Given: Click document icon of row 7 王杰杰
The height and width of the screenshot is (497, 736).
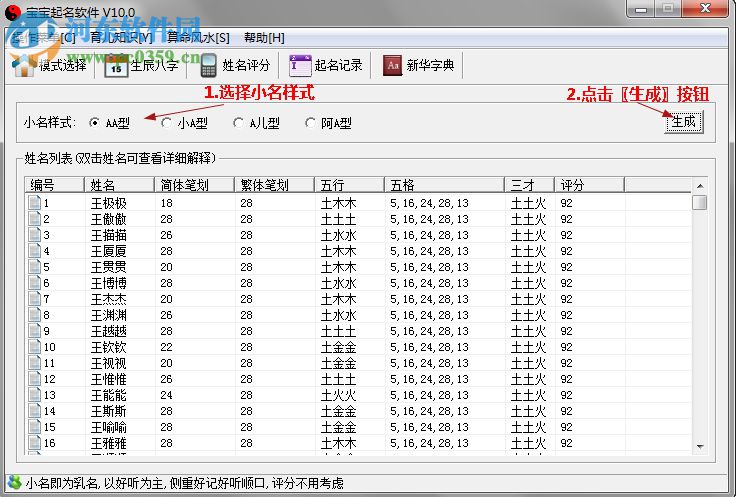Looking at the screenshot, I should click(34, 298).
